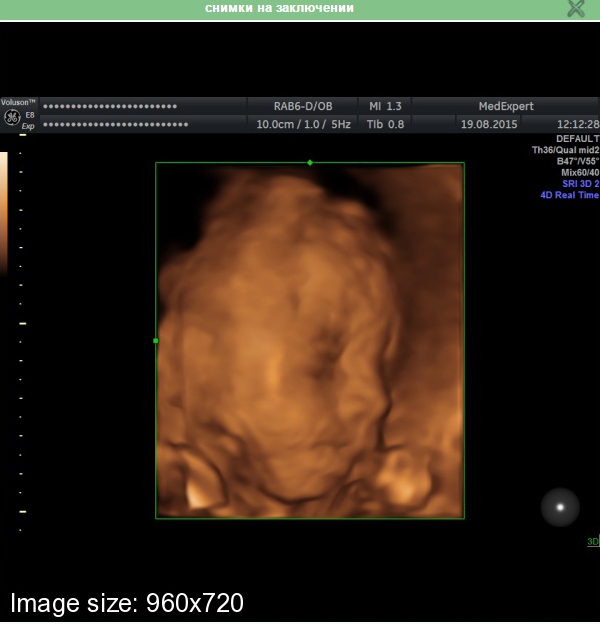
Task: Click the GE logo icon
Action: (x=12, y=118)
